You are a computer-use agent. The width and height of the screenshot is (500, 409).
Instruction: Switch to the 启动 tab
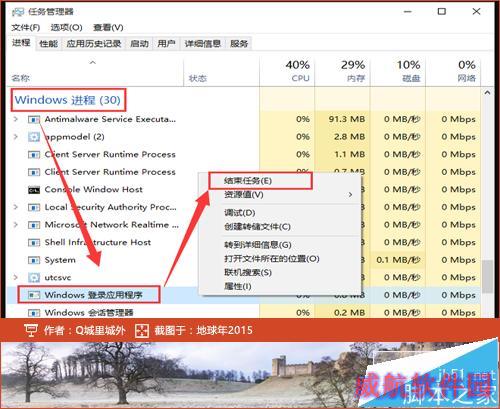[139, 44]
